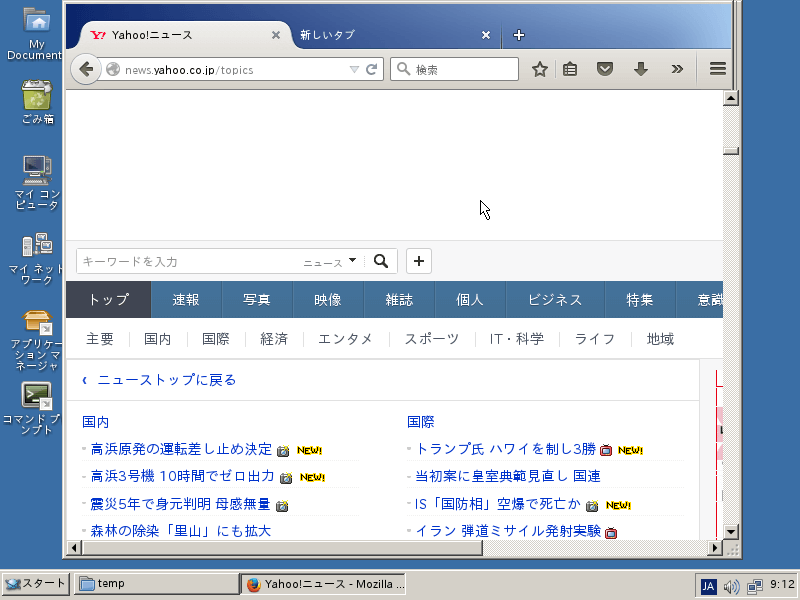The image size is (800, 600).
Task: Open マイ コンピュータ desktop icon
Action: pos(37,183)
